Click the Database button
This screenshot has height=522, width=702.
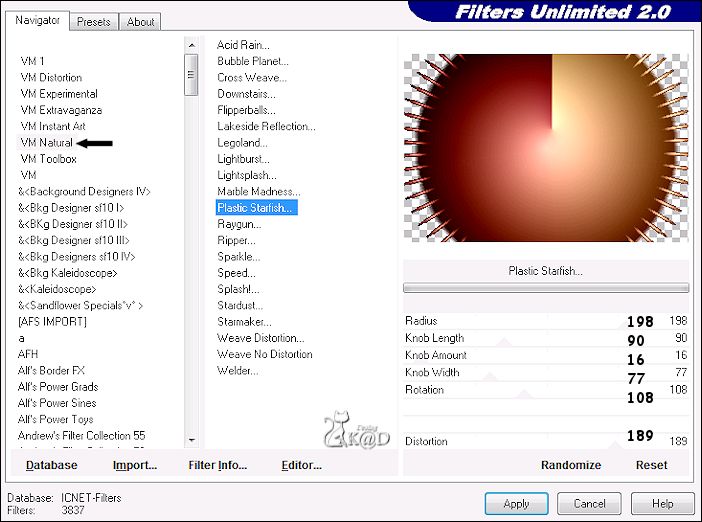point(51,465)
